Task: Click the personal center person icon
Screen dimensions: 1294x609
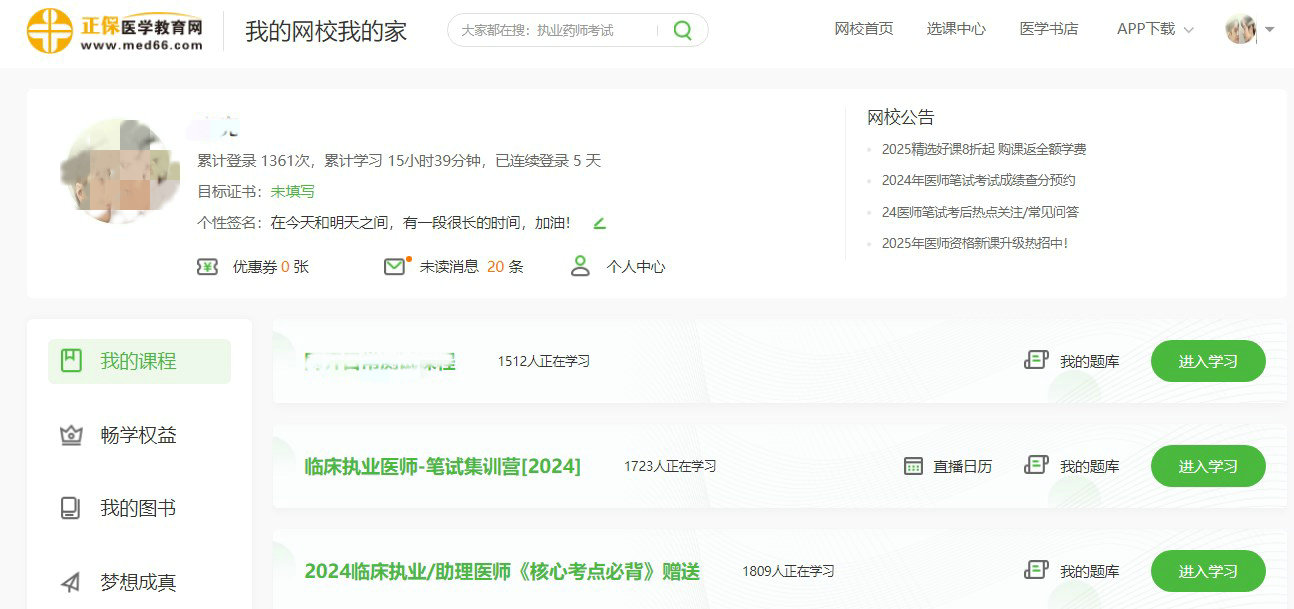Action: coord(580,267)
